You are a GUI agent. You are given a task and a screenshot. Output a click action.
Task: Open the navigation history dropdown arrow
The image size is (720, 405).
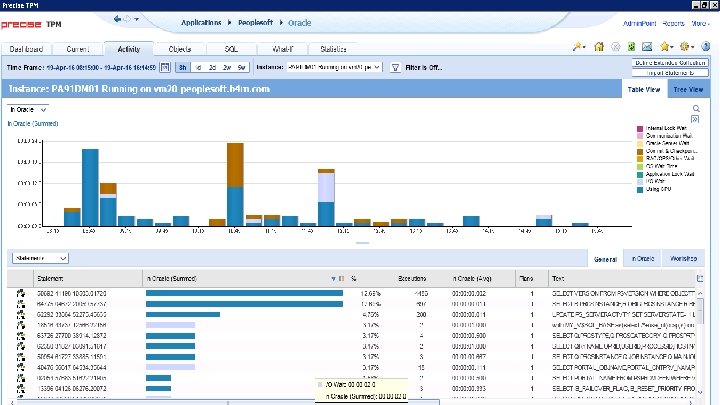pos(136,19)
